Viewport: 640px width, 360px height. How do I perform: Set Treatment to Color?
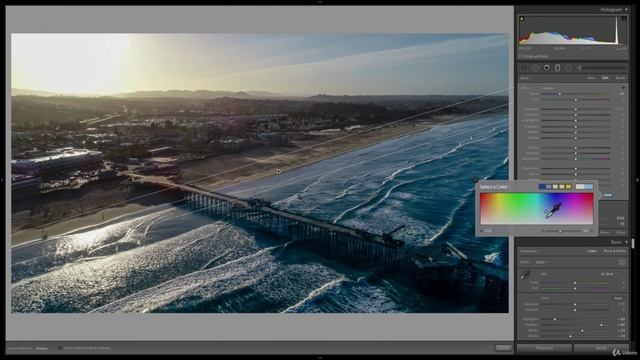[592, 251]
